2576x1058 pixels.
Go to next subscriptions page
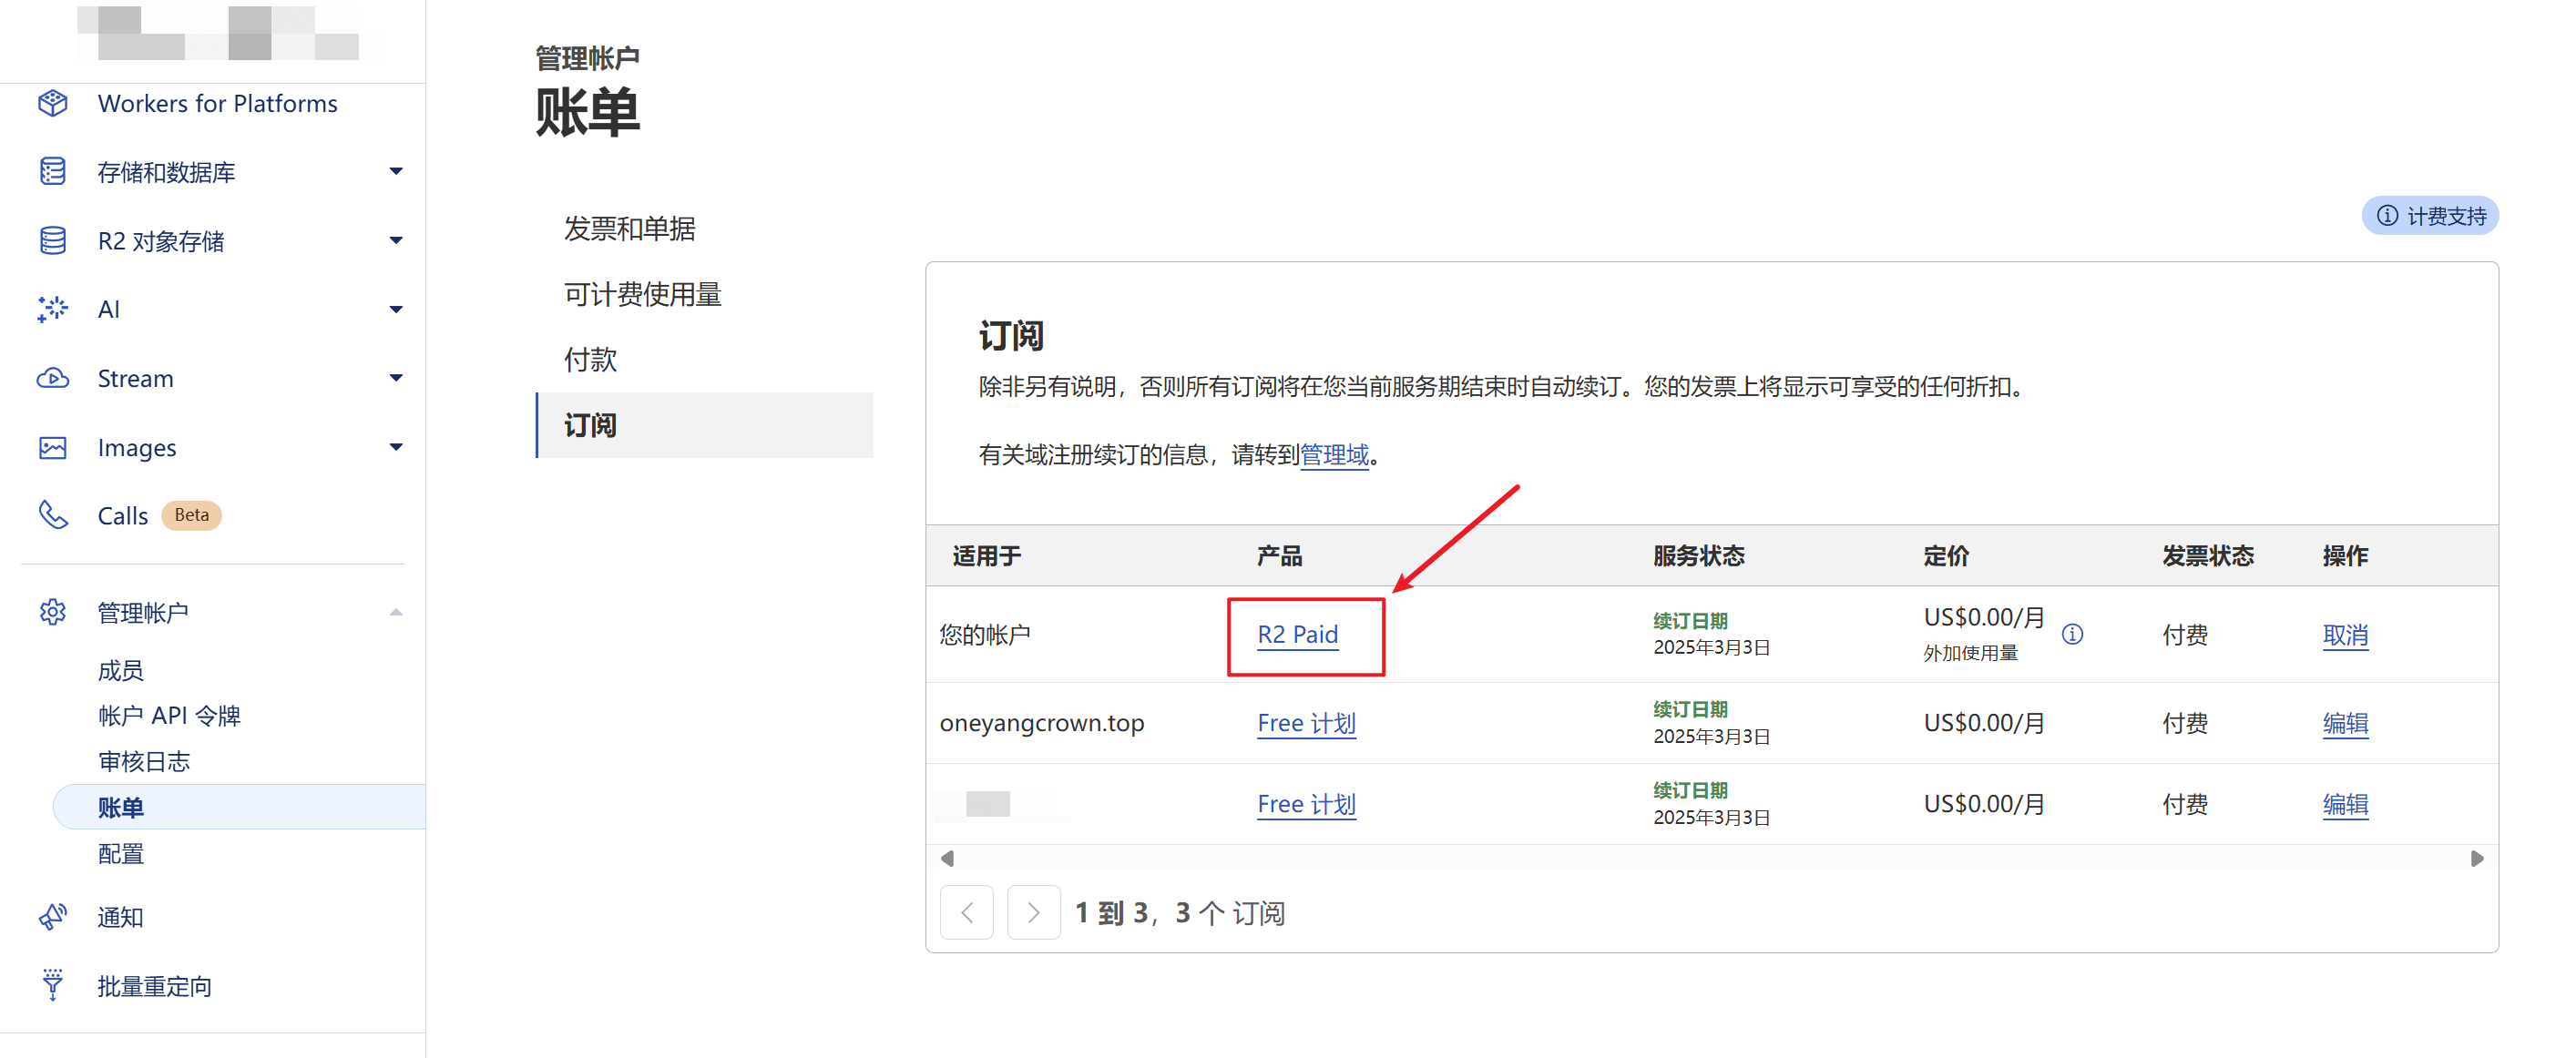[x=1033, y=912]
